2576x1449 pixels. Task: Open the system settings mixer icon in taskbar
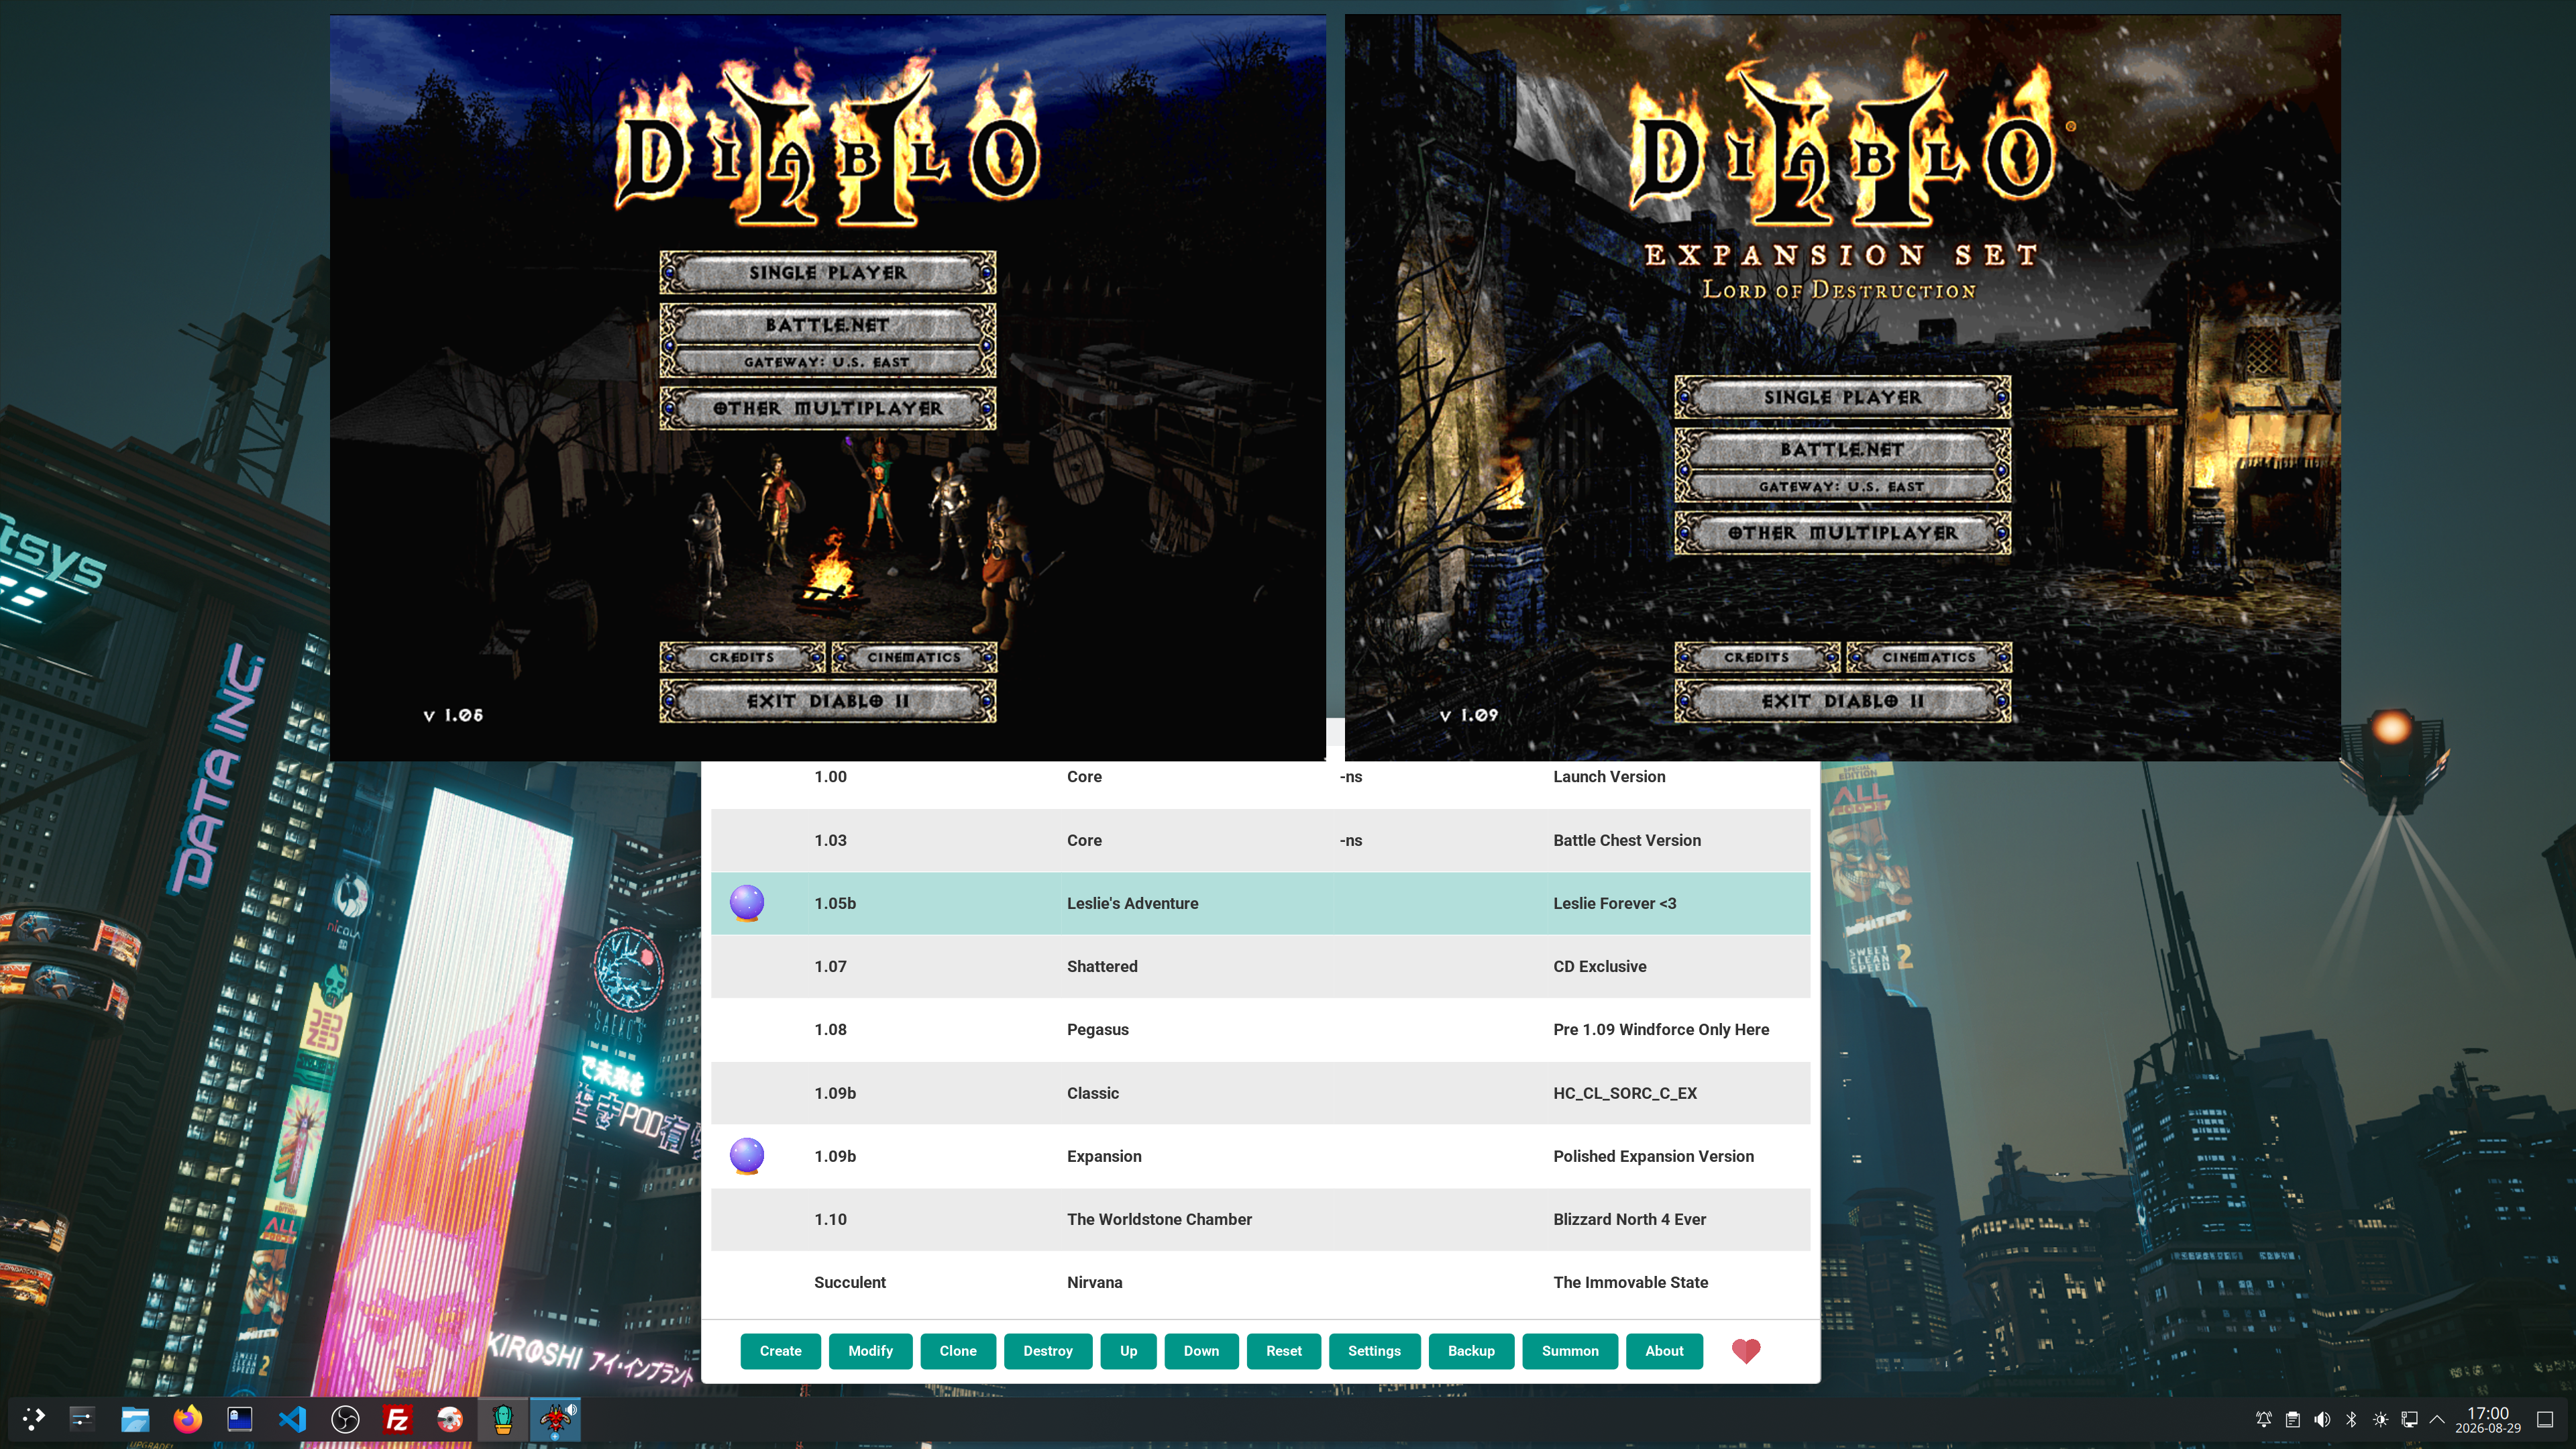82,1418
